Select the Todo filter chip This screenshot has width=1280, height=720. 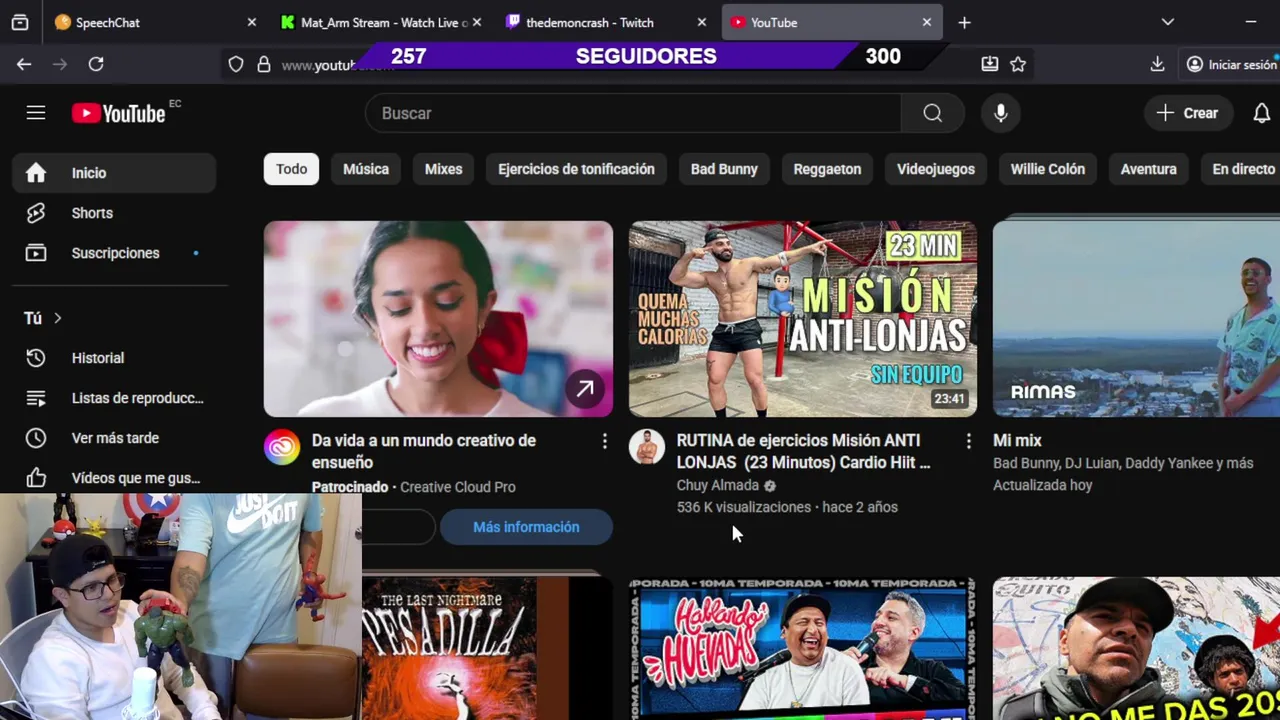point(291,169)
